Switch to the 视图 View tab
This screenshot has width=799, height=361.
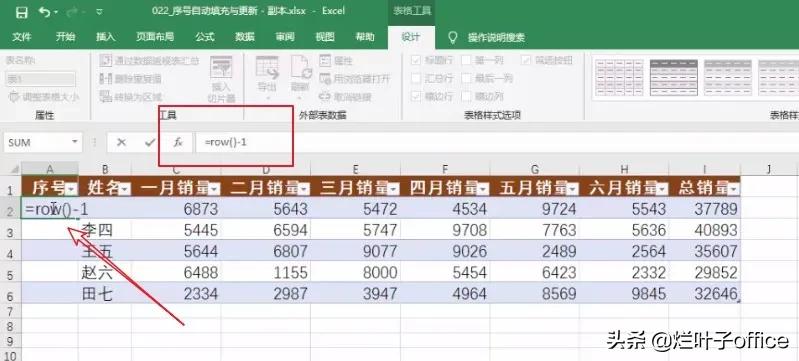point(325,37)
